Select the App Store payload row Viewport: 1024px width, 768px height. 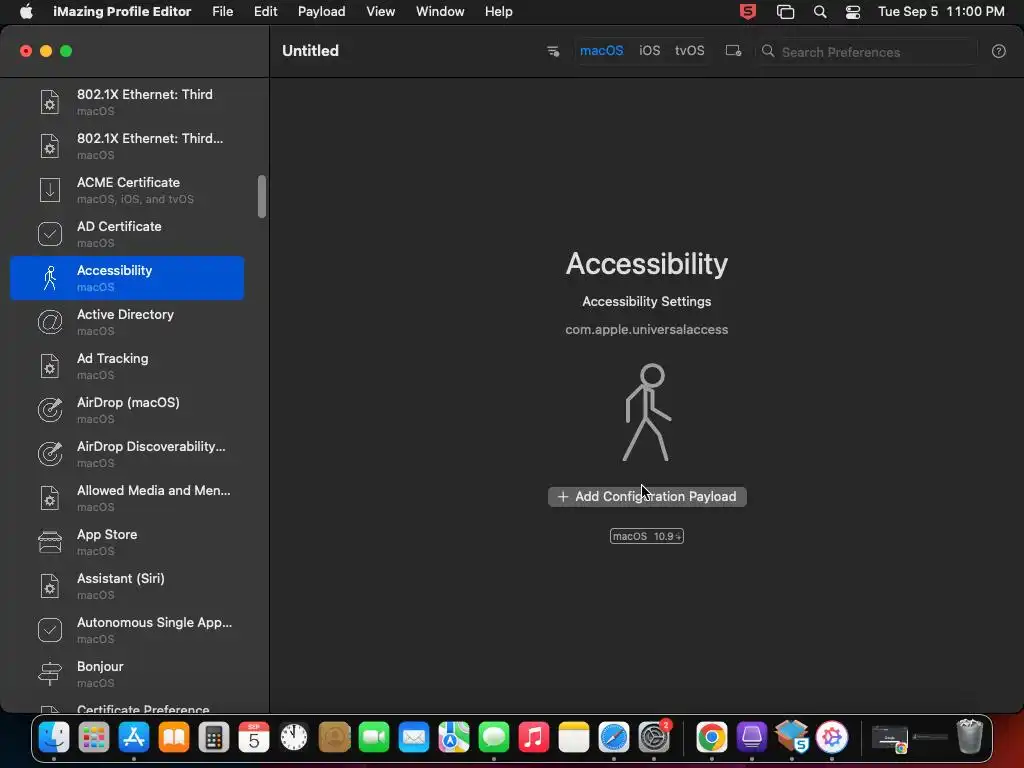[127, 542]
